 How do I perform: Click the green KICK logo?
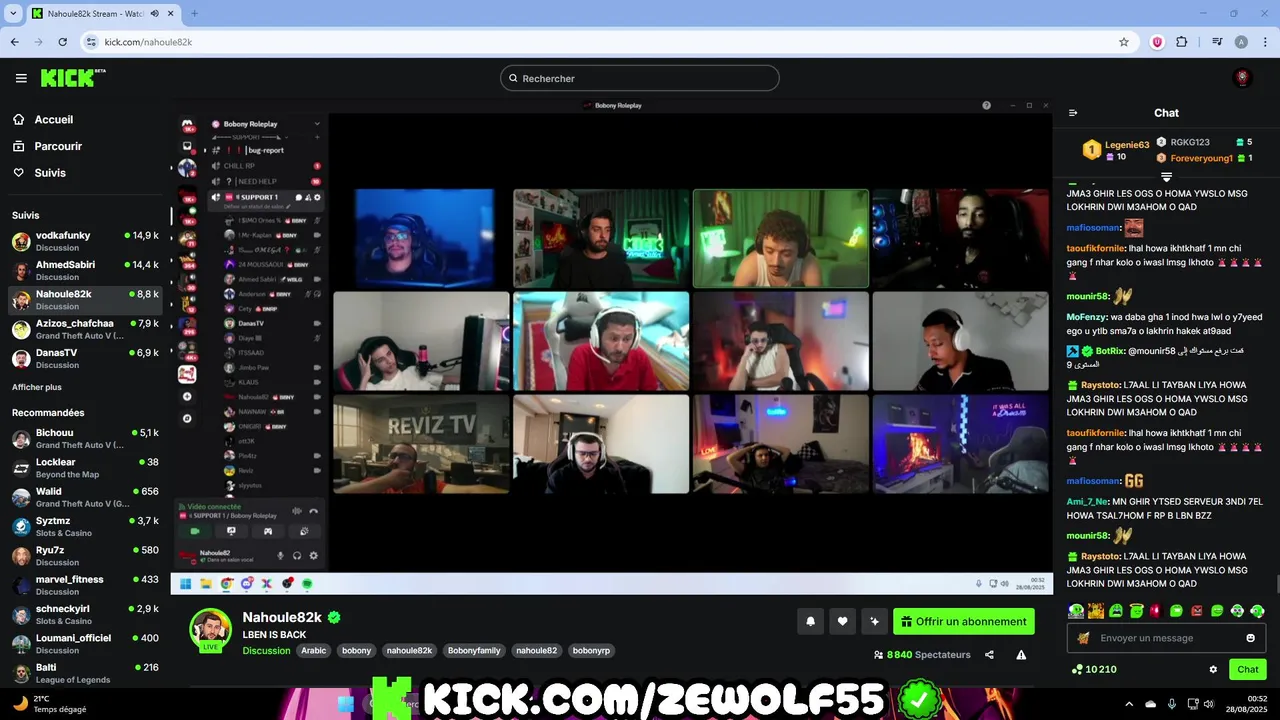pos(73,78)
